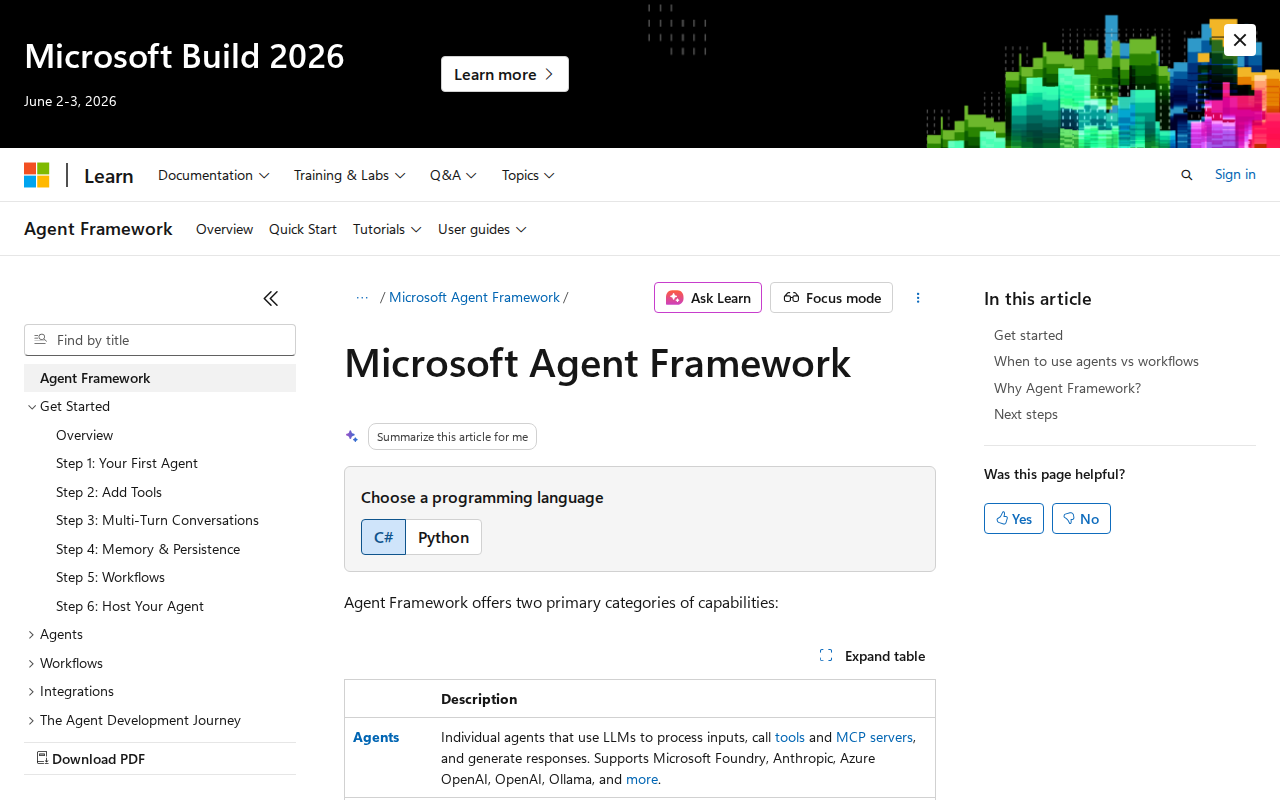Open the Ask Learn assistant

tap(708, 298)
